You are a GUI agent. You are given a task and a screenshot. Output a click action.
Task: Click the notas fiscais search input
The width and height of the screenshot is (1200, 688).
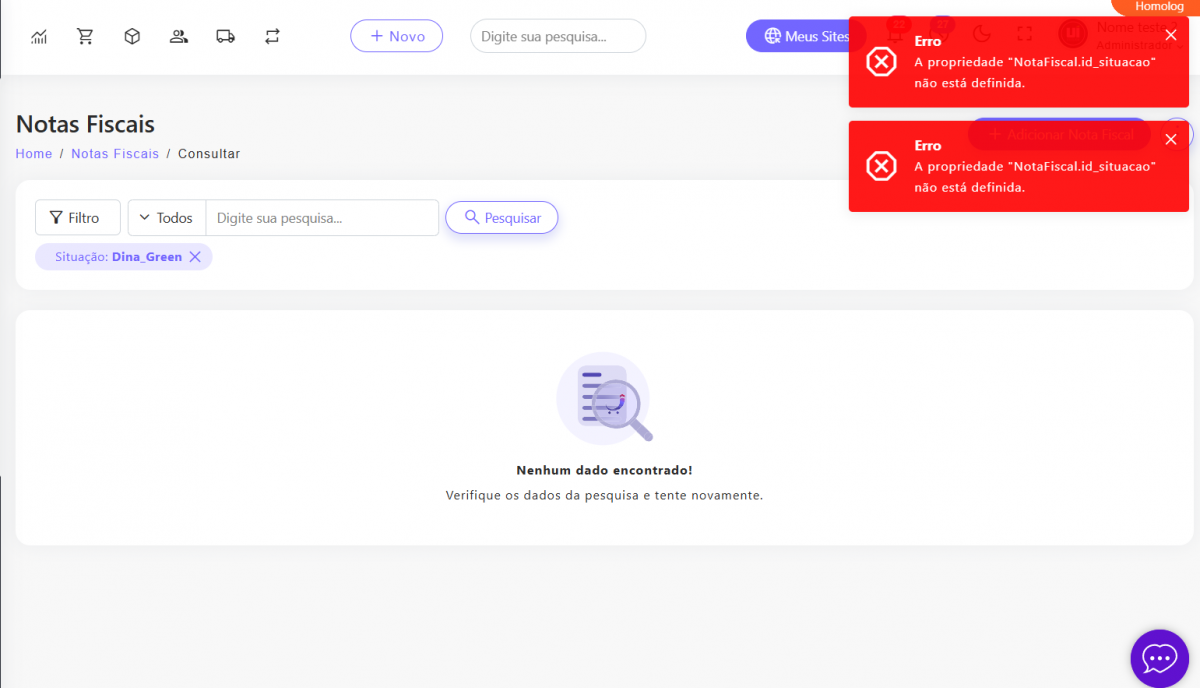click(x=321, y=218)
